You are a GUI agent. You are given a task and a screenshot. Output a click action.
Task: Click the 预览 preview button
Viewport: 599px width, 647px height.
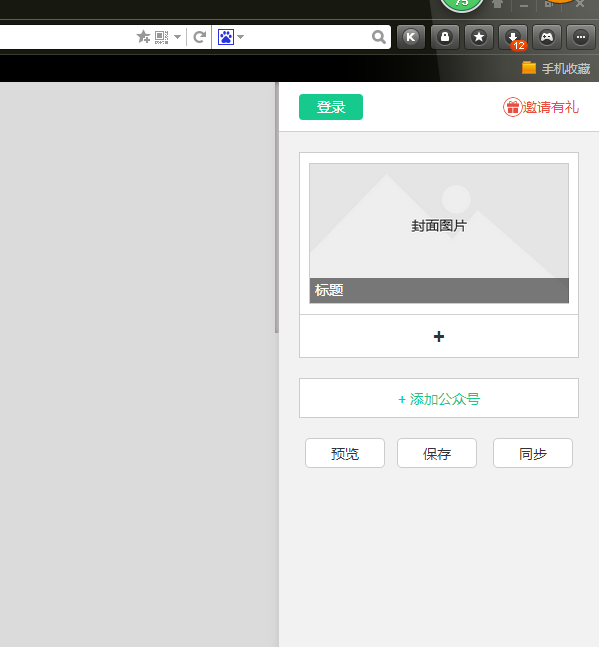[345, 453]
